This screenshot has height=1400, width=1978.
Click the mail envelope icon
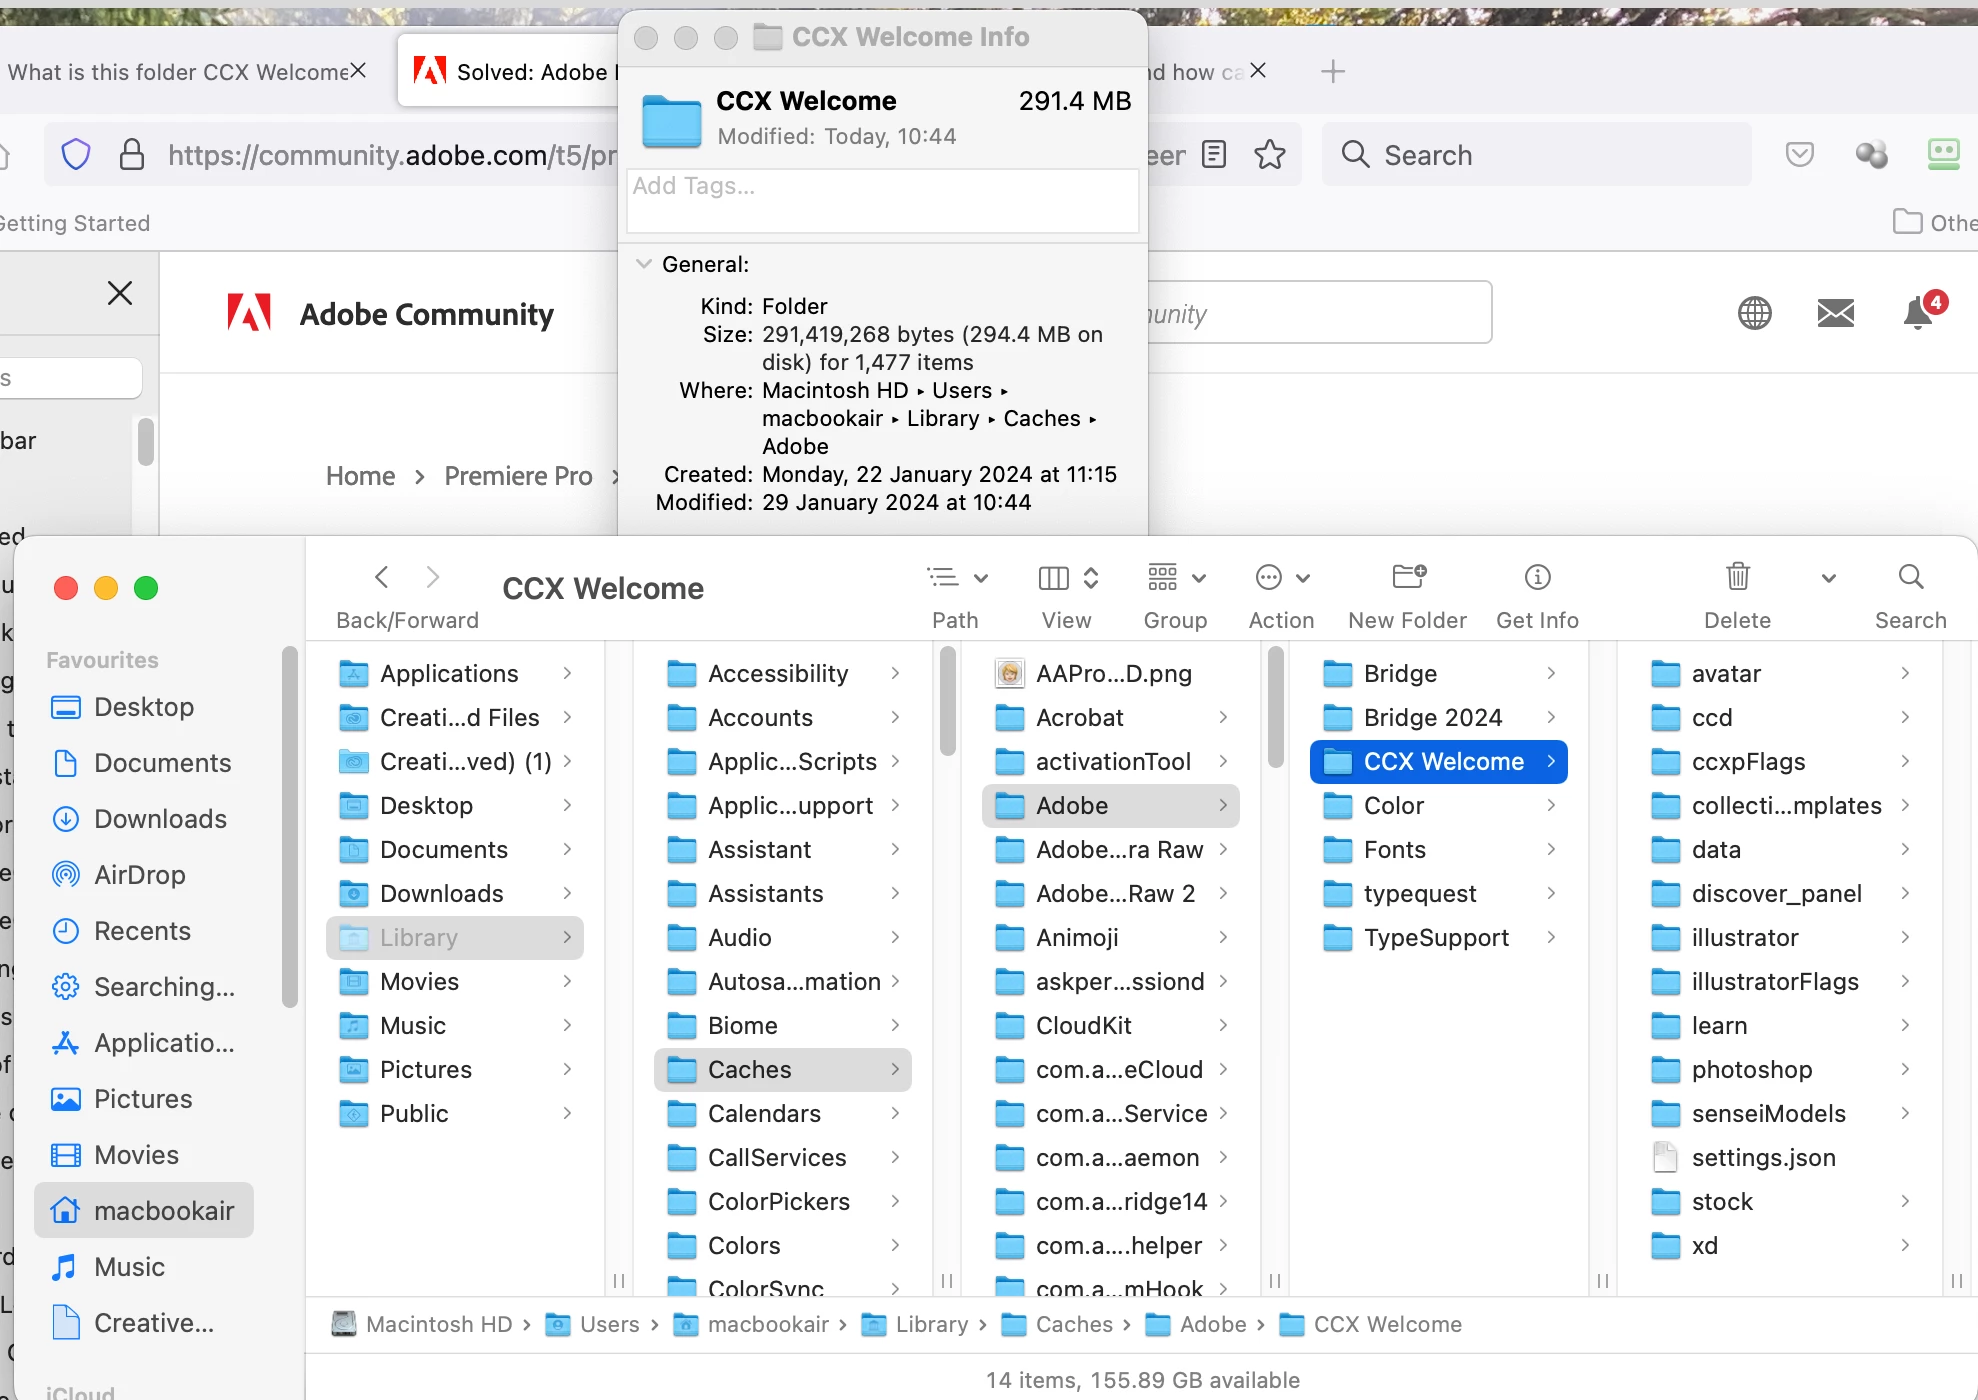coord(1835,313)
